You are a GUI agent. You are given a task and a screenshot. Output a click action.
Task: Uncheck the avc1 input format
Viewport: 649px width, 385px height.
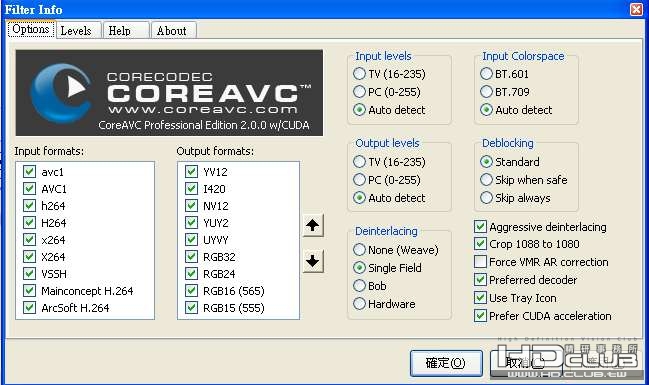(x=29, y=171)
